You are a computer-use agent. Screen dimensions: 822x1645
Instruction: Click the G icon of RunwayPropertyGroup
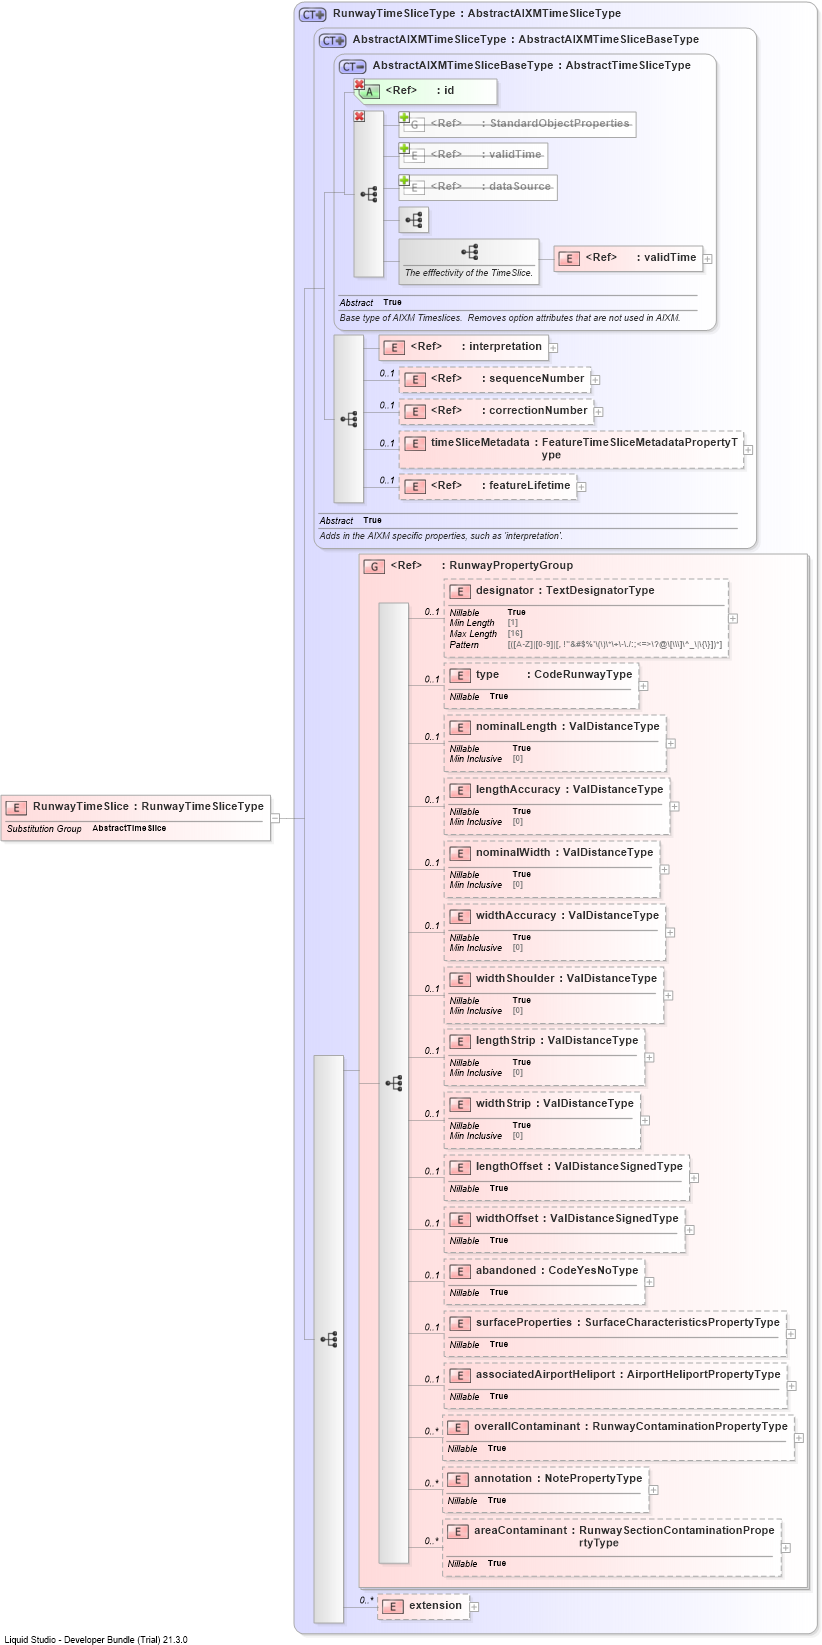point(374,566)
